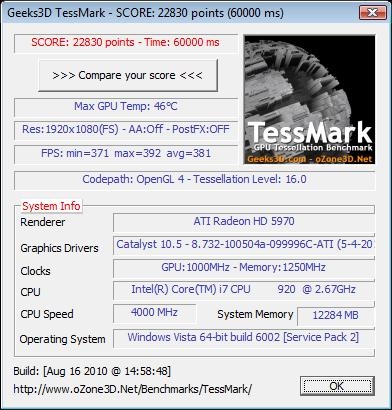
Task: Select the SCORE 22830 points result field
Action: tap(126, 43)
